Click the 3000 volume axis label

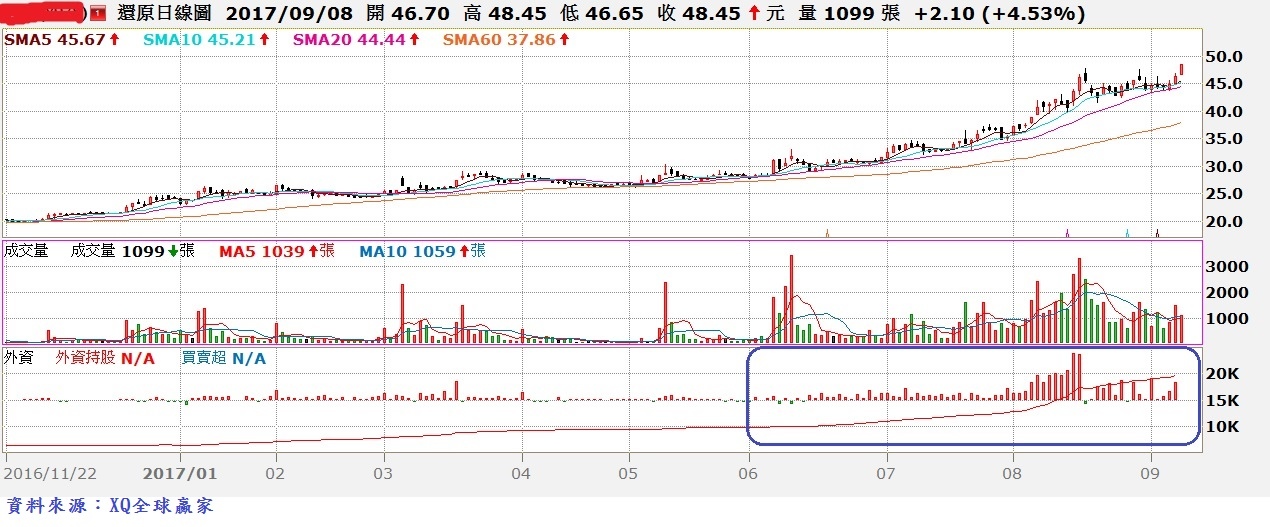1226,267
